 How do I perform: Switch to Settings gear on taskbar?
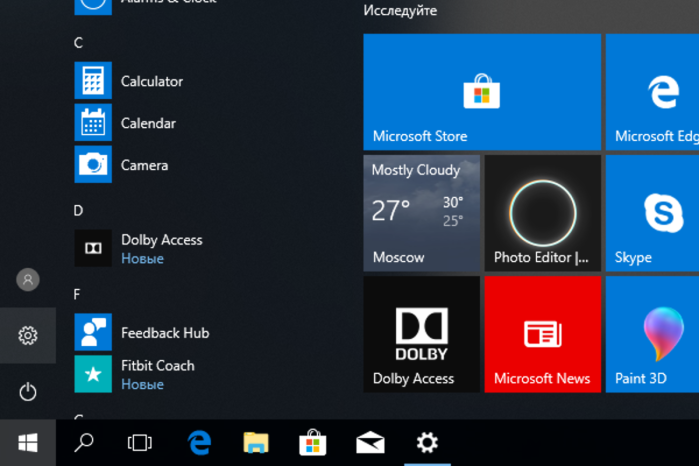pos(427,443)
